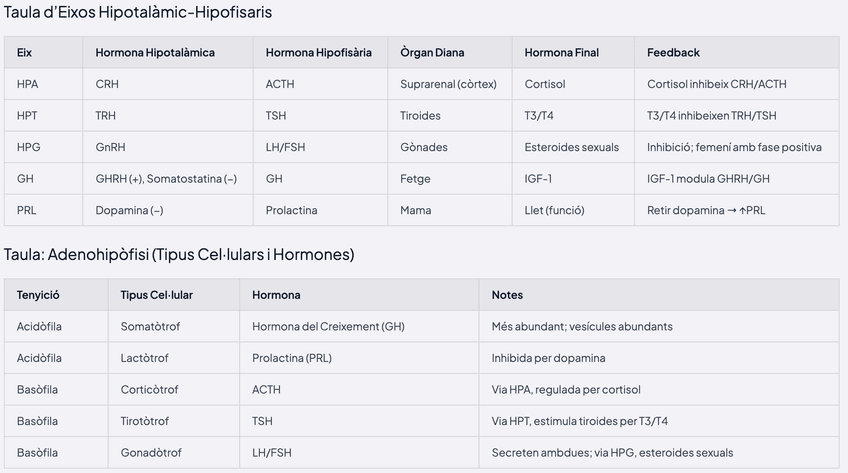This screenshot has height=473, width=848.
Task: Select the 'Retir dopamina → ↑PRL' cell
Action: (706, 211)
